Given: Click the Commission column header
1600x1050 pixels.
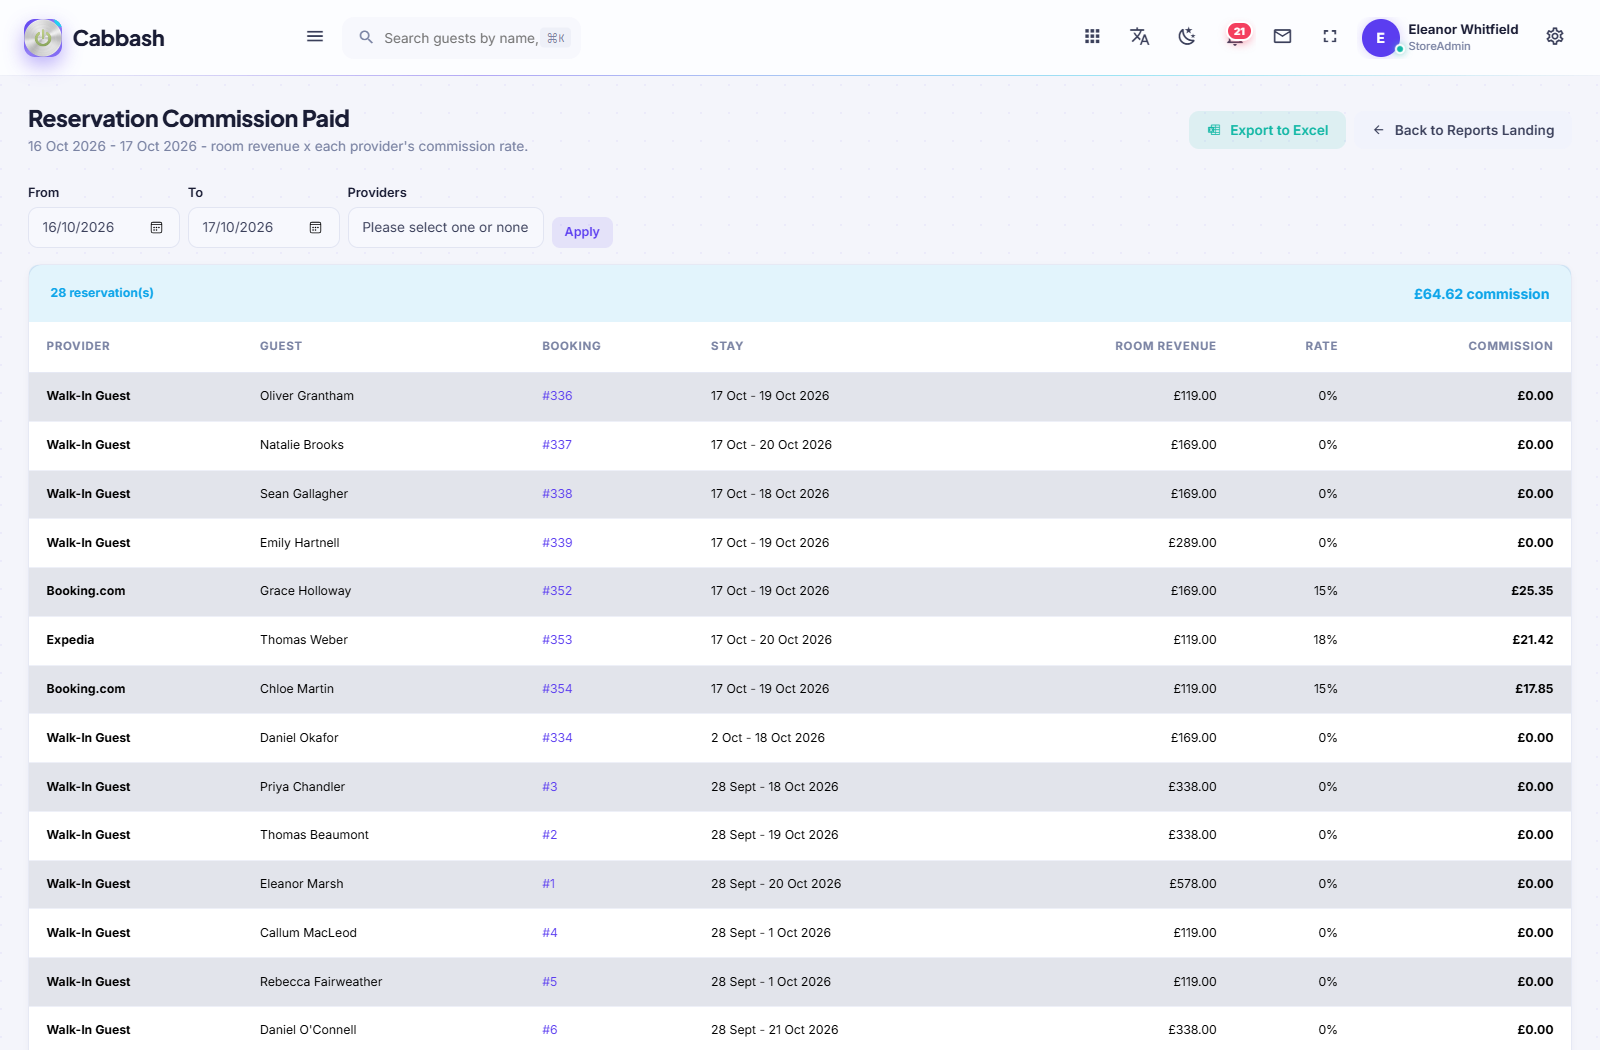Looking at the screenshot, I should tap(1511, 346).
